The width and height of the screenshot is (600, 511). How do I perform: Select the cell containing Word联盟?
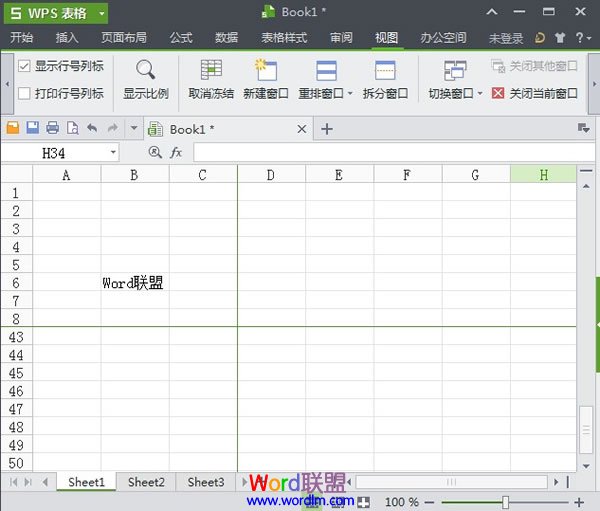pos(135,283)
